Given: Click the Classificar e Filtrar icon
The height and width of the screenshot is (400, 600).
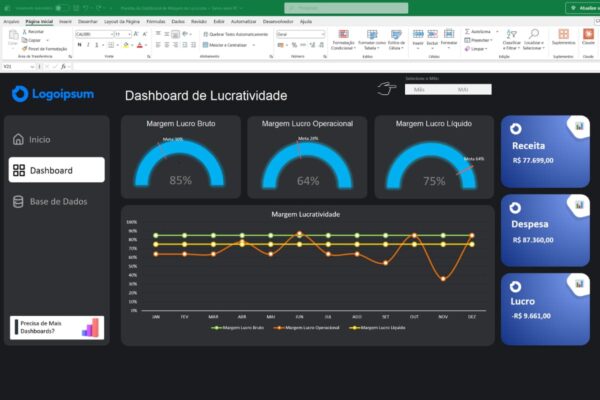Looking at the screenshot, I should click(x=512, y=34).
